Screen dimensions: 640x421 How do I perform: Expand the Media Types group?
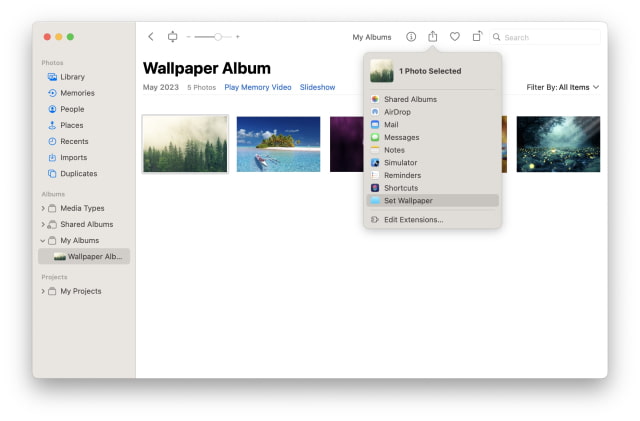coord(43,208)
